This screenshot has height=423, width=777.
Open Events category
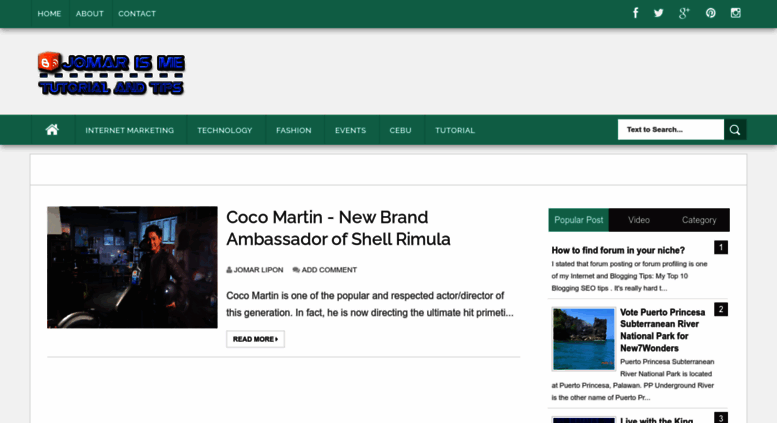tap(350, 130)
